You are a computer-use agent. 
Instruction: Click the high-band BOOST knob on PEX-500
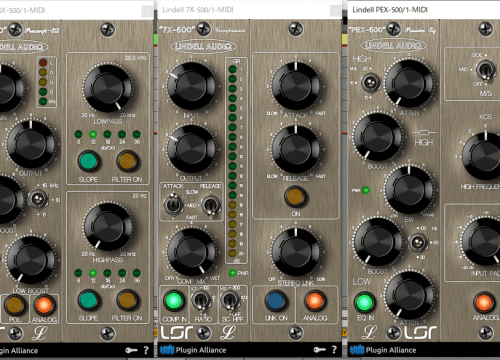tap(378, 137)
